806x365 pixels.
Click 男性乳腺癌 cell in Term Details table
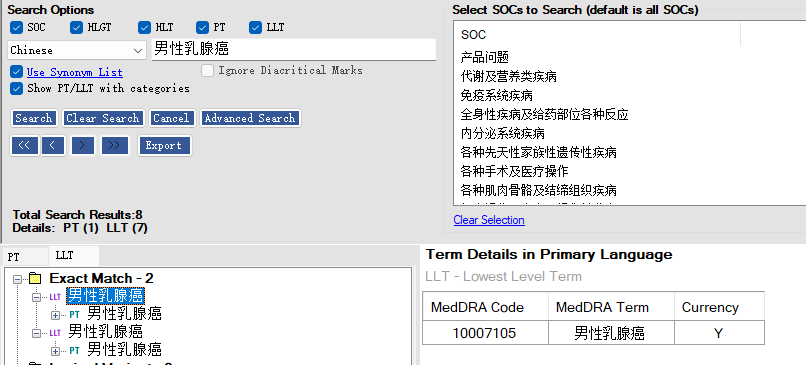(x=611, y=333)
